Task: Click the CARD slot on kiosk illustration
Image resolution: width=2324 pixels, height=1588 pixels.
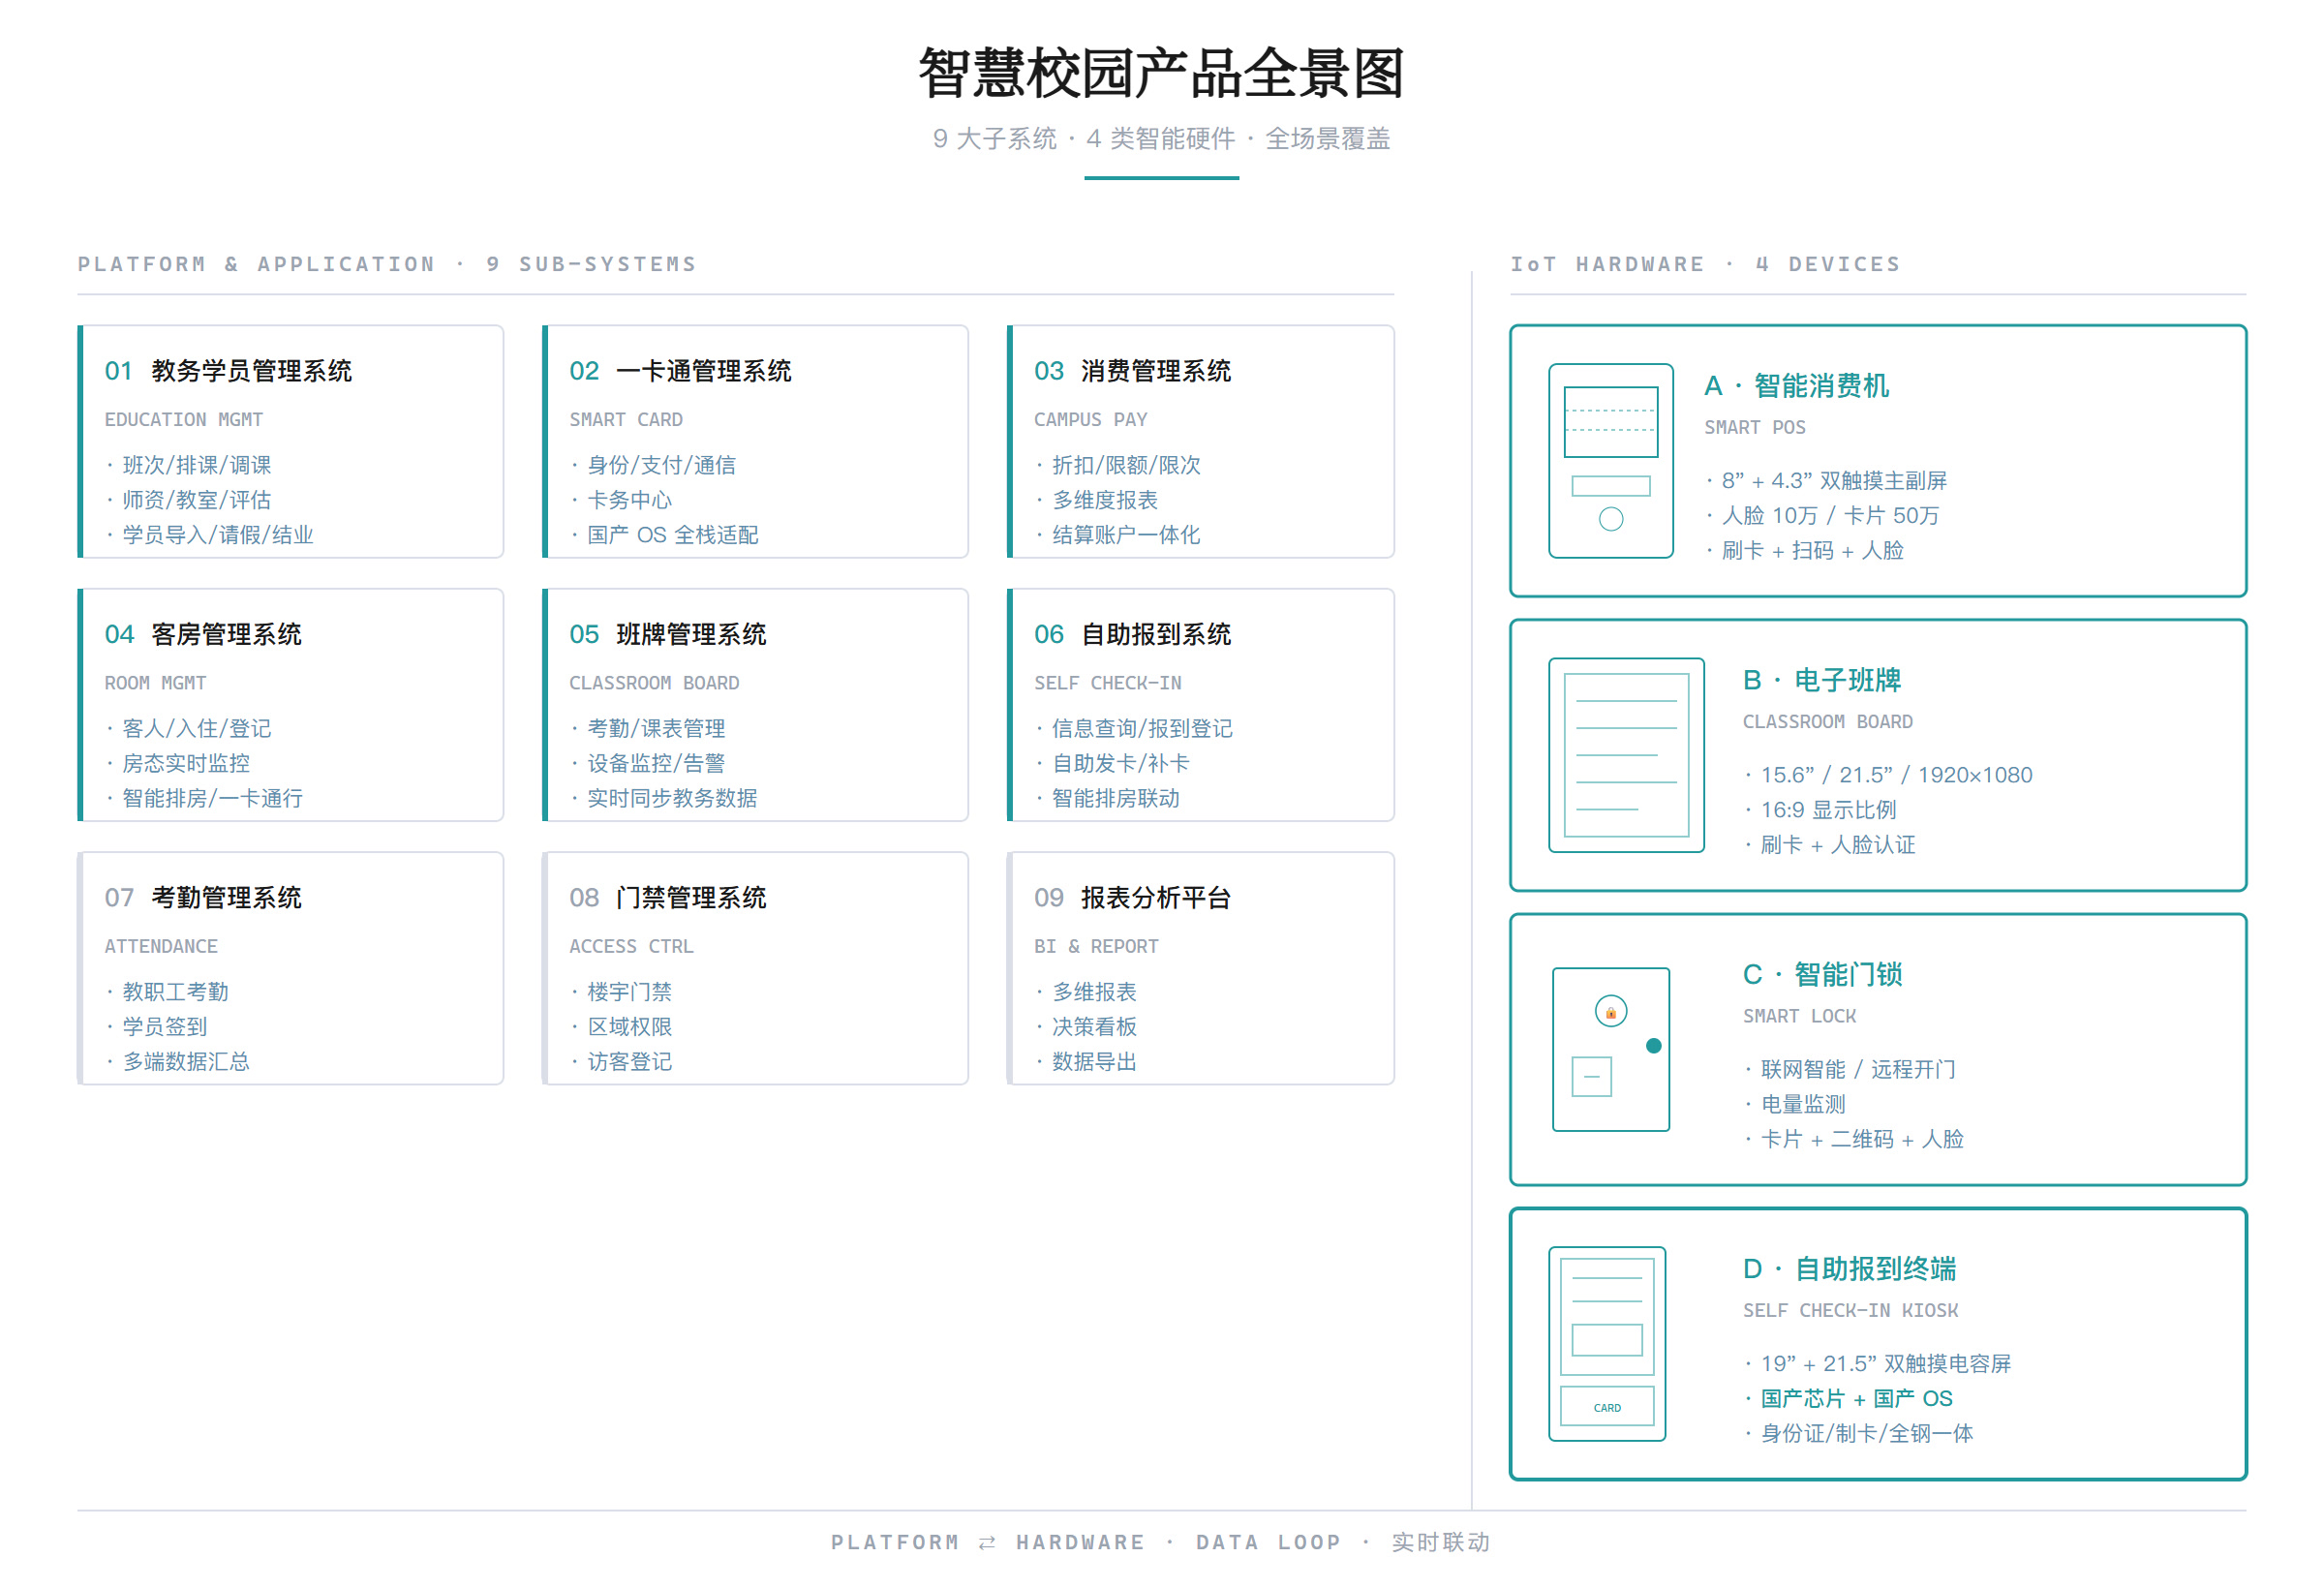Action: tap(1606, 1406)
